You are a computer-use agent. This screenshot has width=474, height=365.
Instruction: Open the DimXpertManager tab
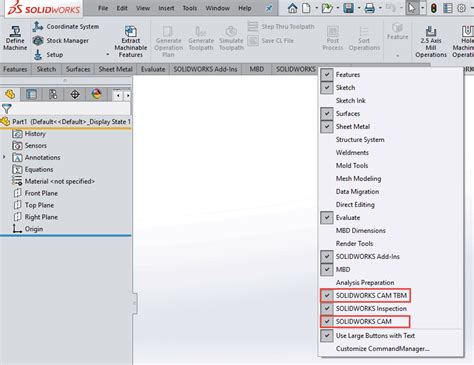[x=75, y=95]
